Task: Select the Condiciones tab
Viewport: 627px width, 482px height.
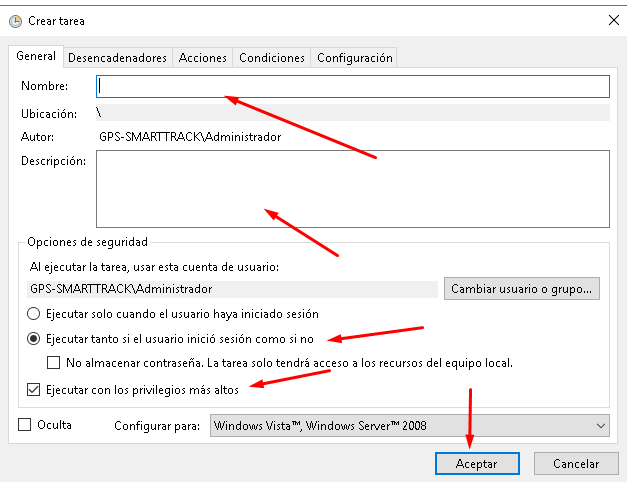Action: coord(271,58)
